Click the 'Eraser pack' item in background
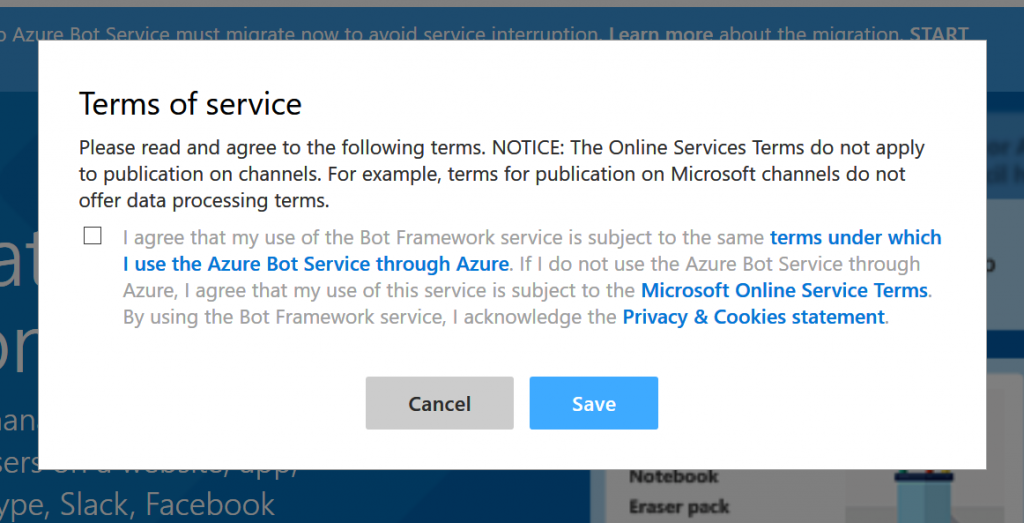 679,507
